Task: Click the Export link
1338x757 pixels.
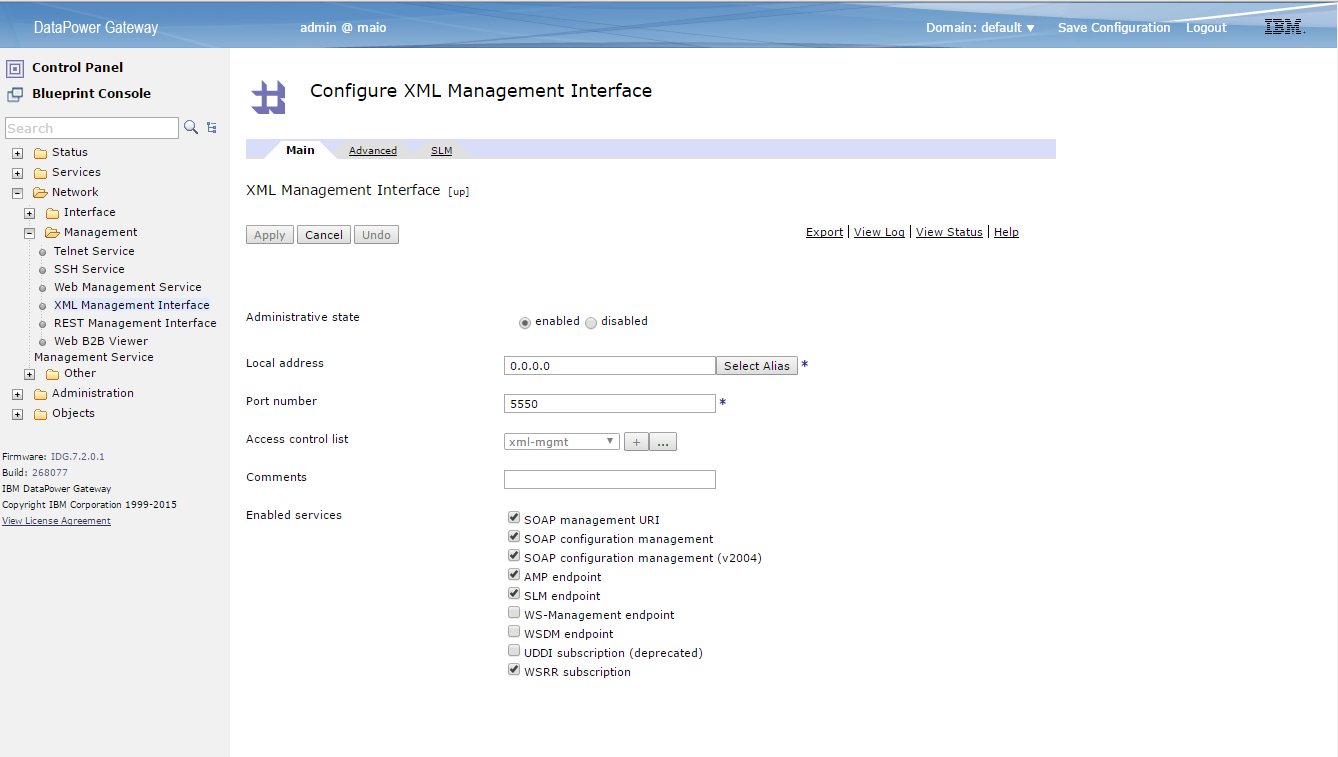Action: [x=824, y=232]
